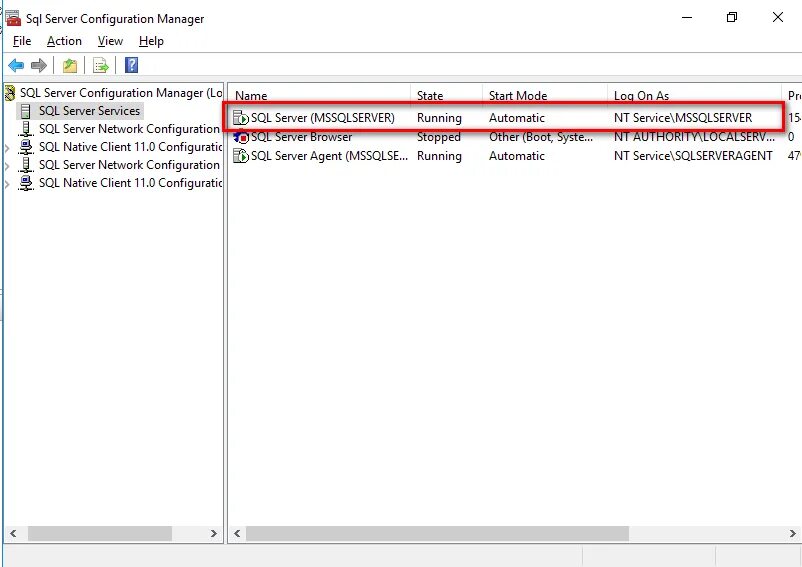Click the Back arrow toolbar icon
Viewport: 802px width, 567px height.
pos(16,65)
